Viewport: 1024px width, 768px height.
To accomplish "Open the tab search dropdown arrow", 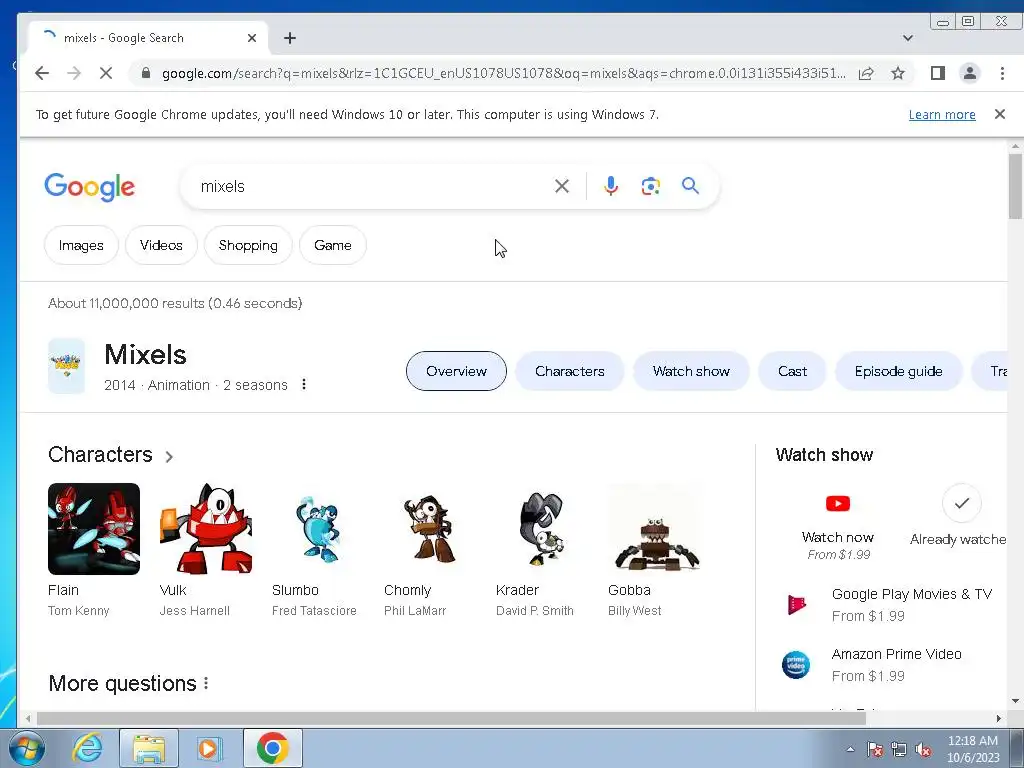I will click(x=908, y=38).
